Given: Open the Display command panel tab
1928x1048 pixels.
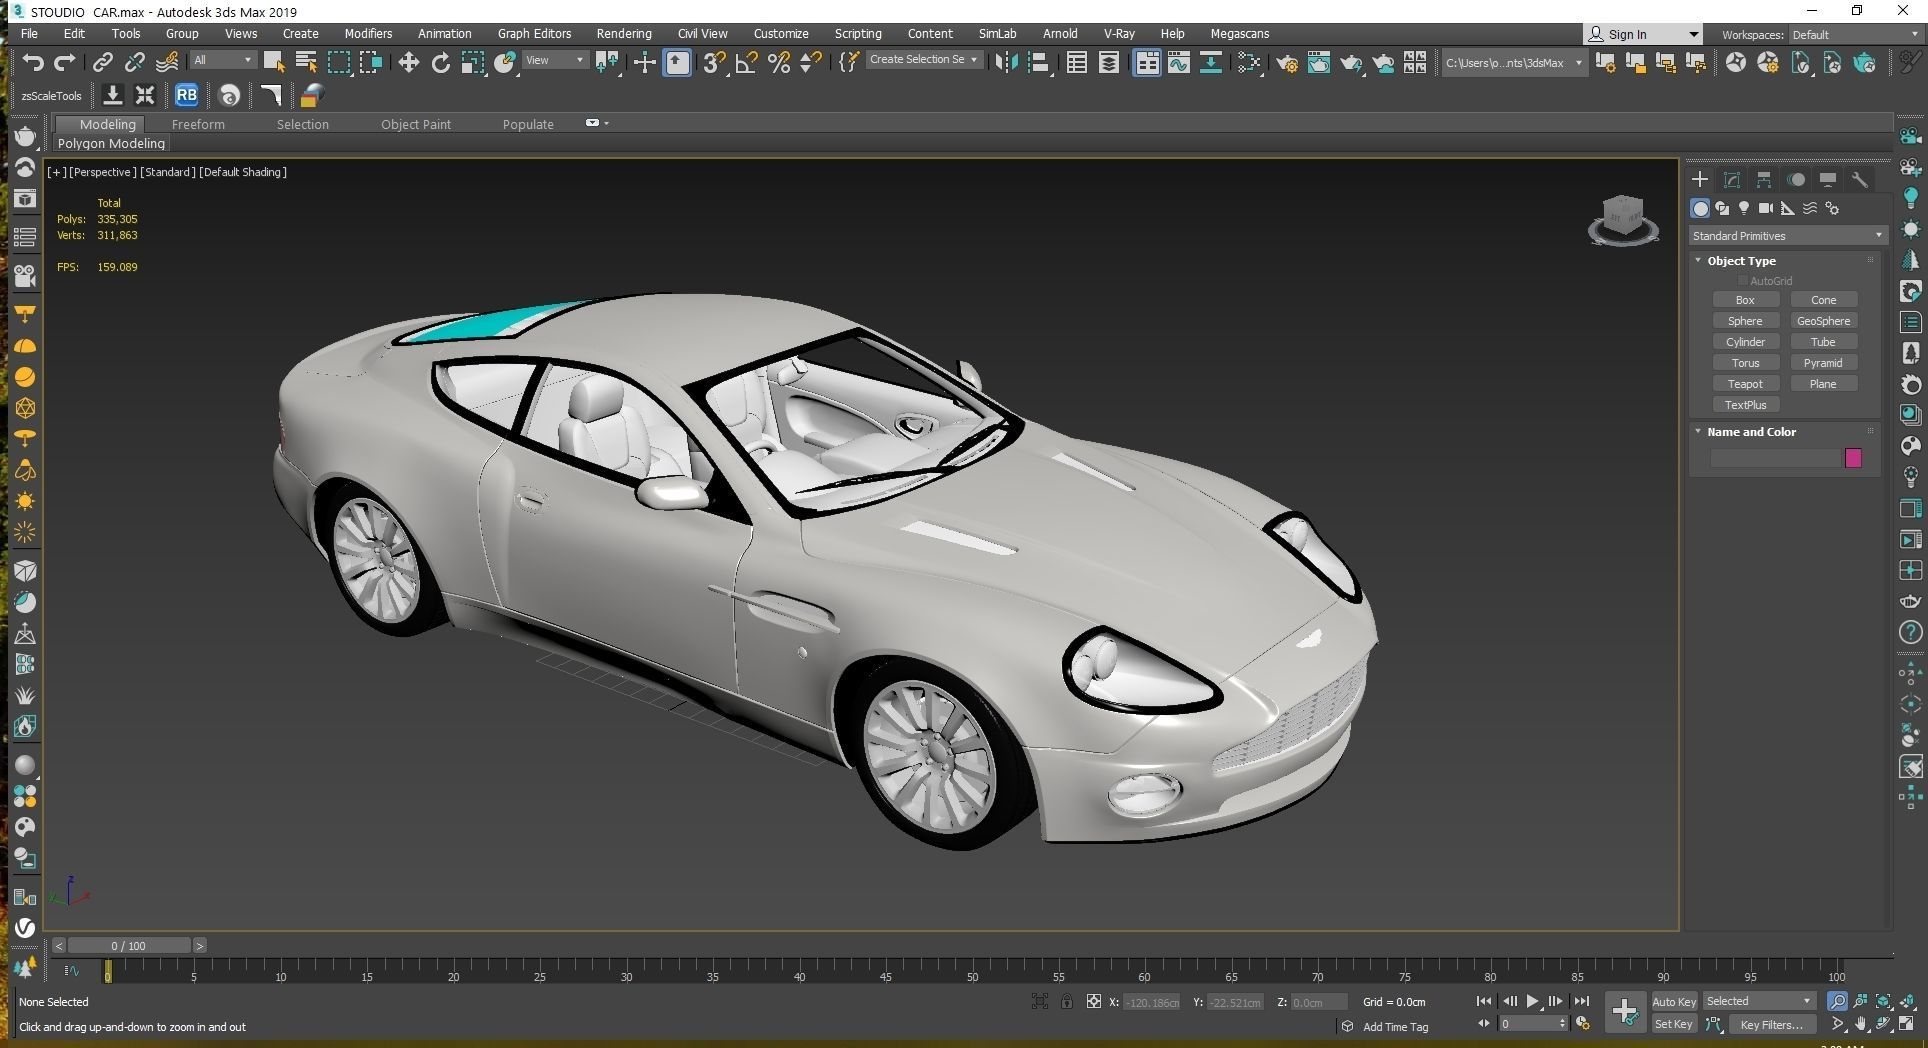Looking at the screenshot, I should (x=1828, y=179).
